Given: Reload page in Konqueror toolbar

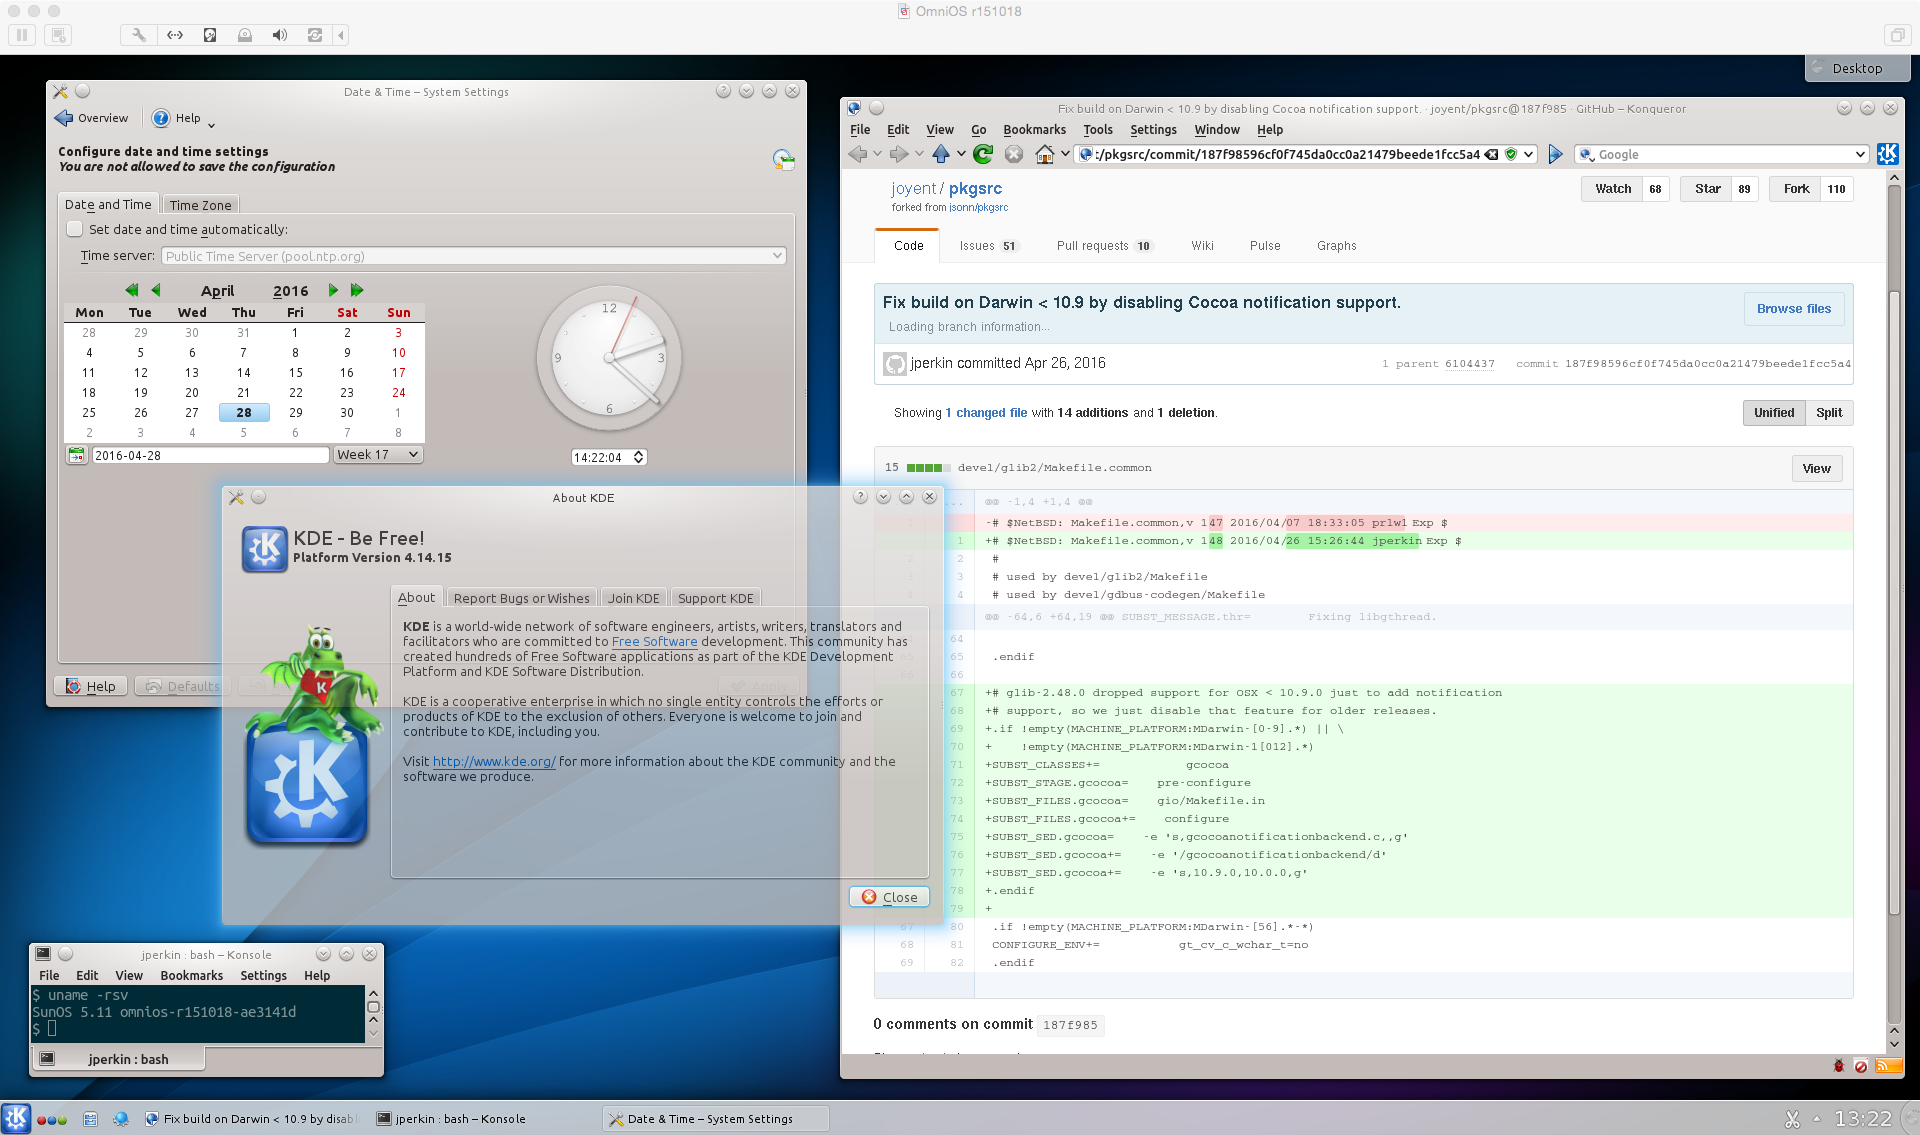Looking at the screenshot, I should (983, 154).
